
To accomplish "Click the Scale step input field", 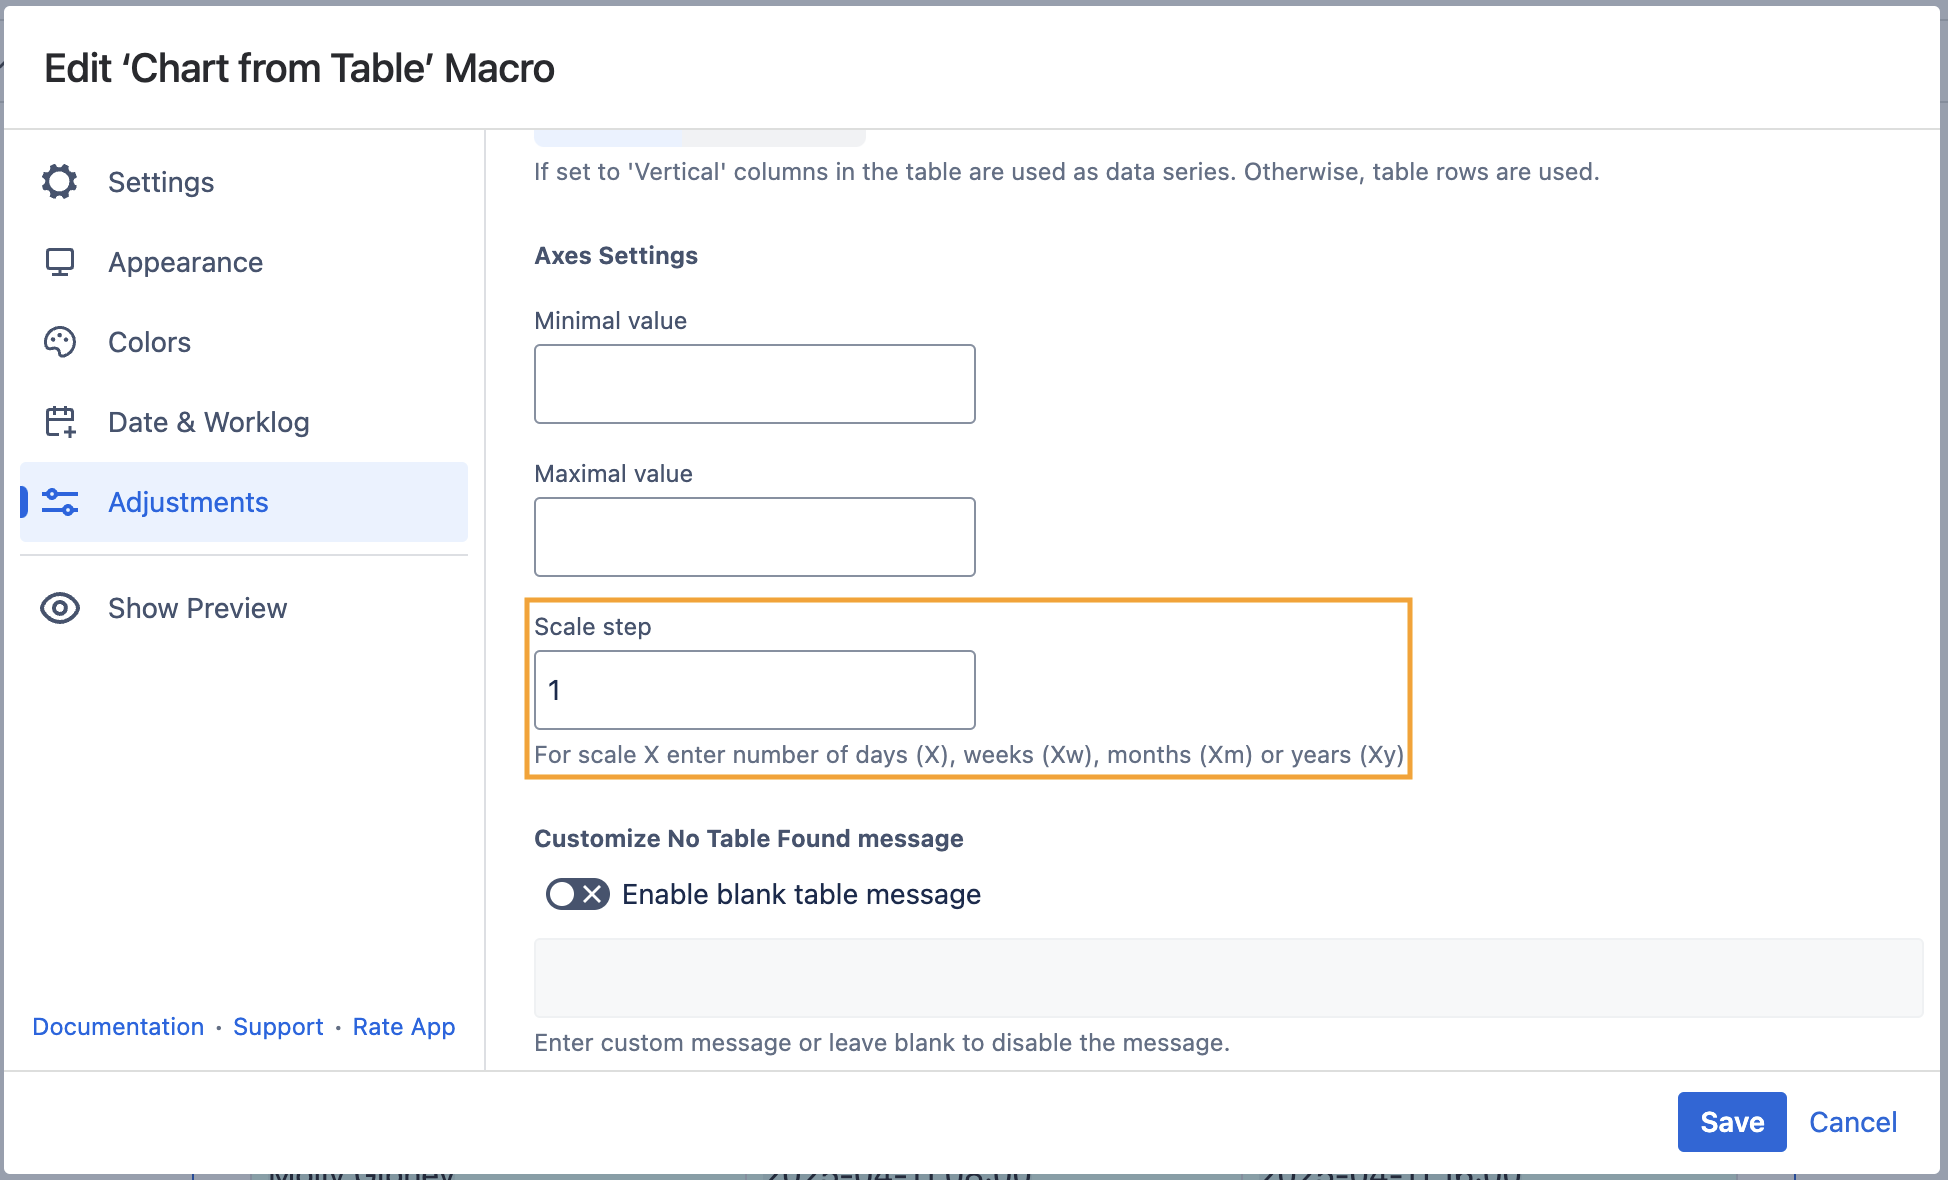I will tap(754, 690).
